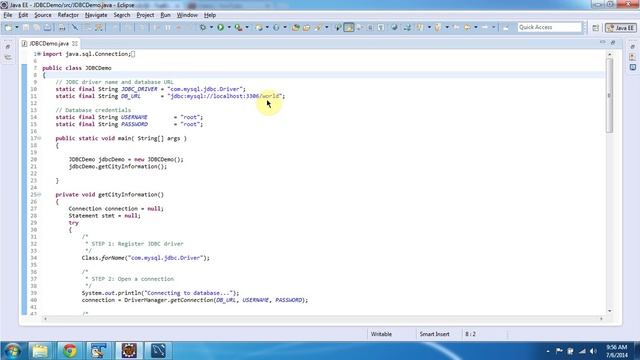Click the Last Edit Location icon

[x=456, y=27]
